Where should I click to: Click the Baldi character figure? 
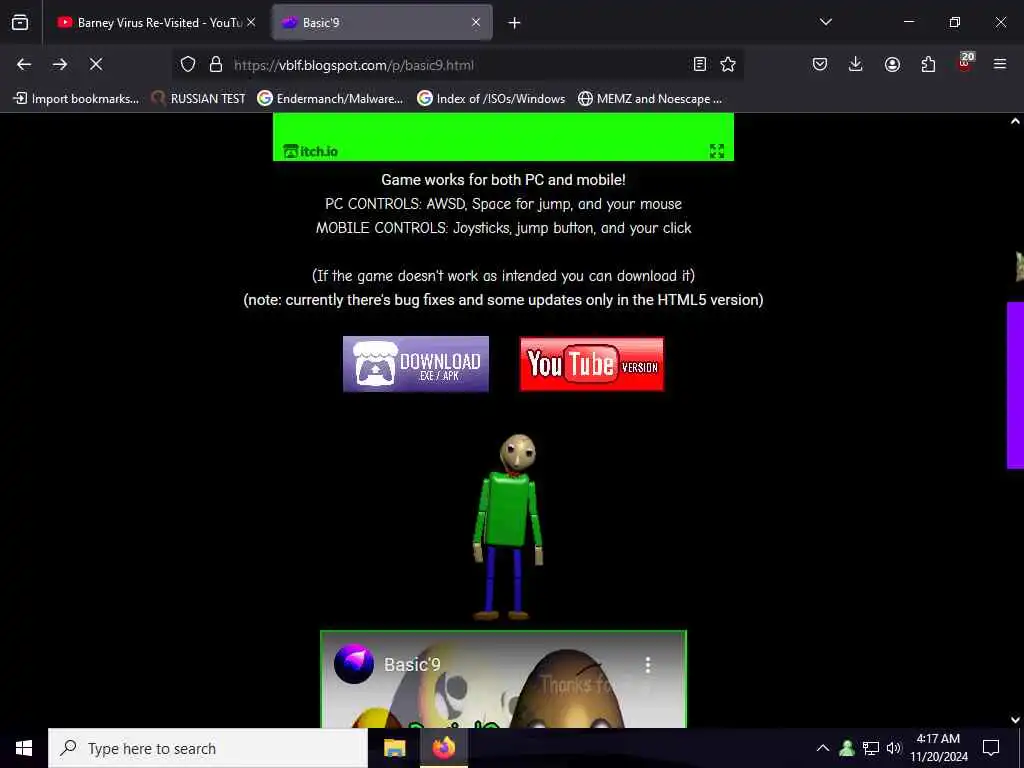click(x=507, y=526)
